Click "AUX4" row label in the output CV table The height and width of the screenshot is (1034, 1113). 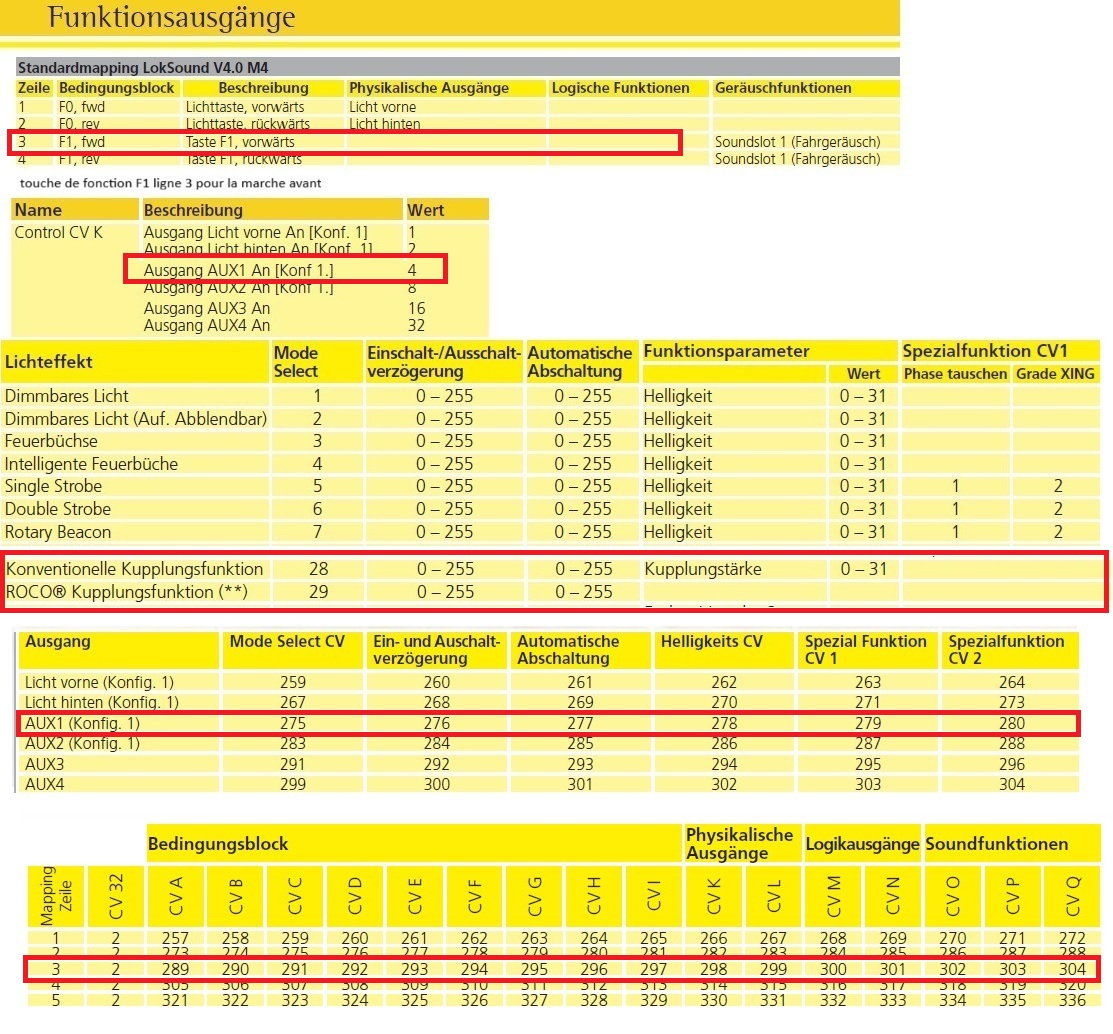(45, 784)
